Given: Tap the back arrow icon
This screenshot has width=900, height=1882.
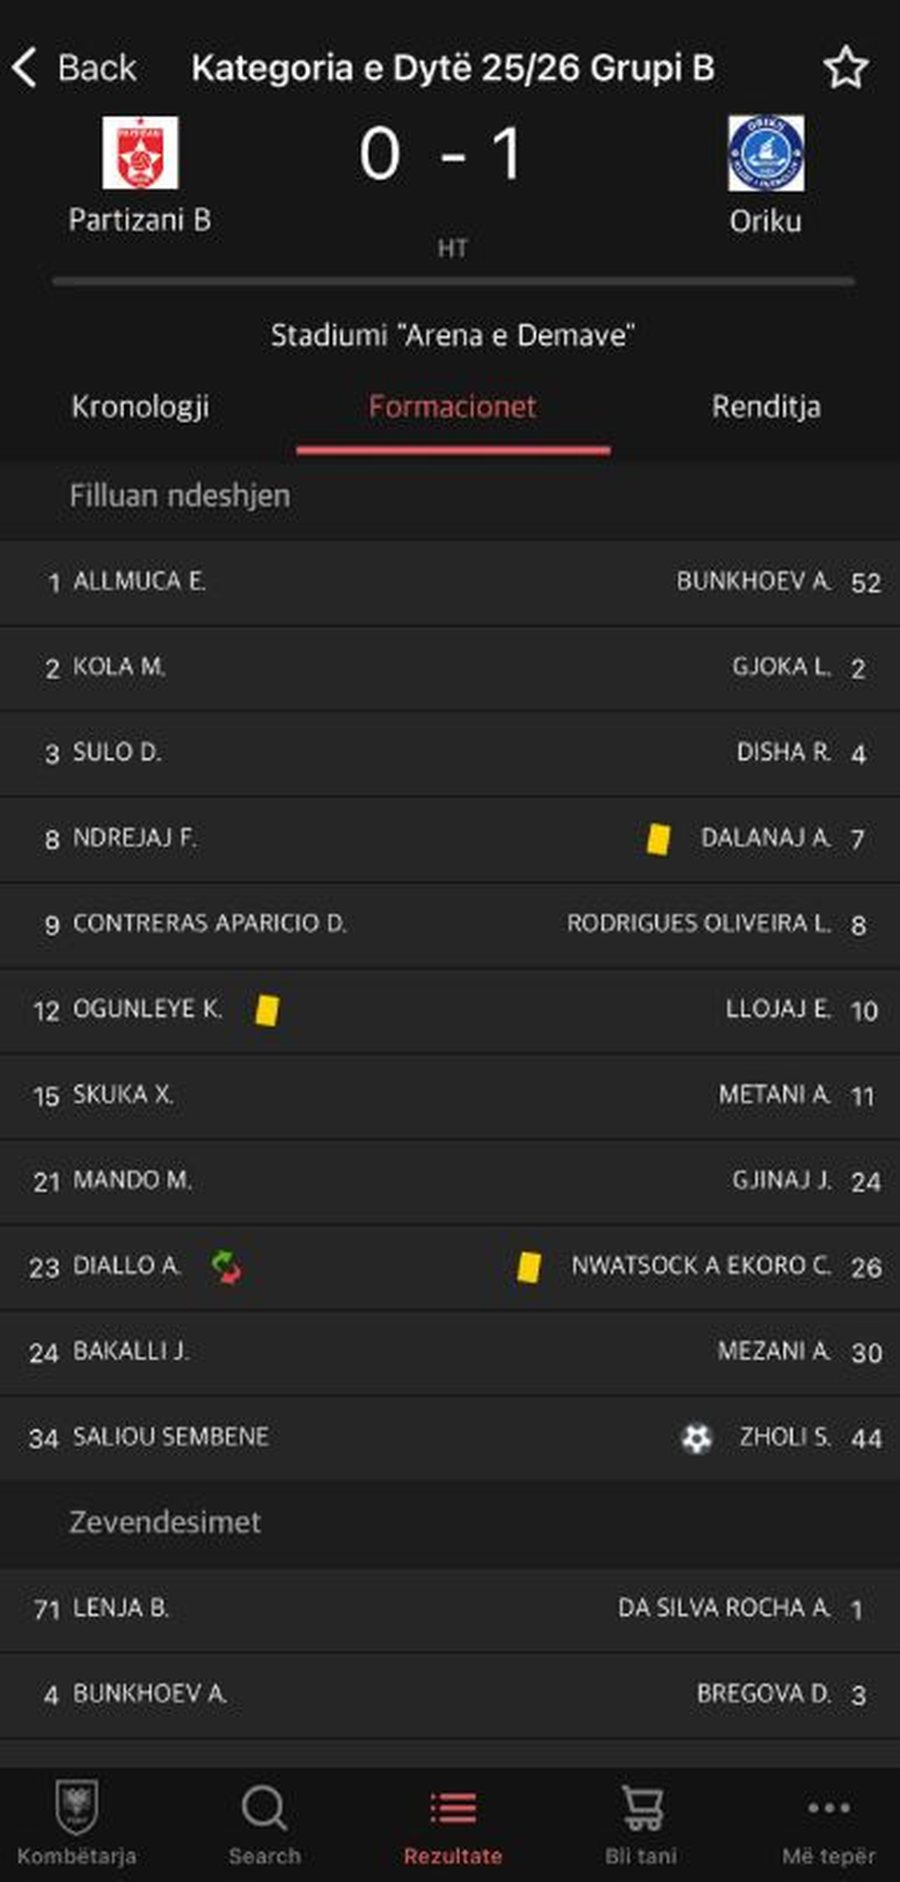Looking at the screenshot, I should coord(26,68).
